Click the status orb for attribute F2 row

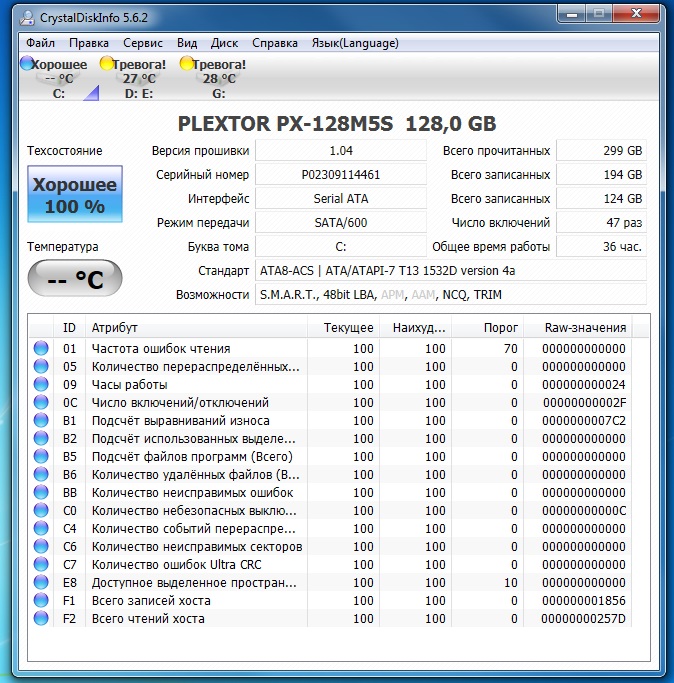41,619
